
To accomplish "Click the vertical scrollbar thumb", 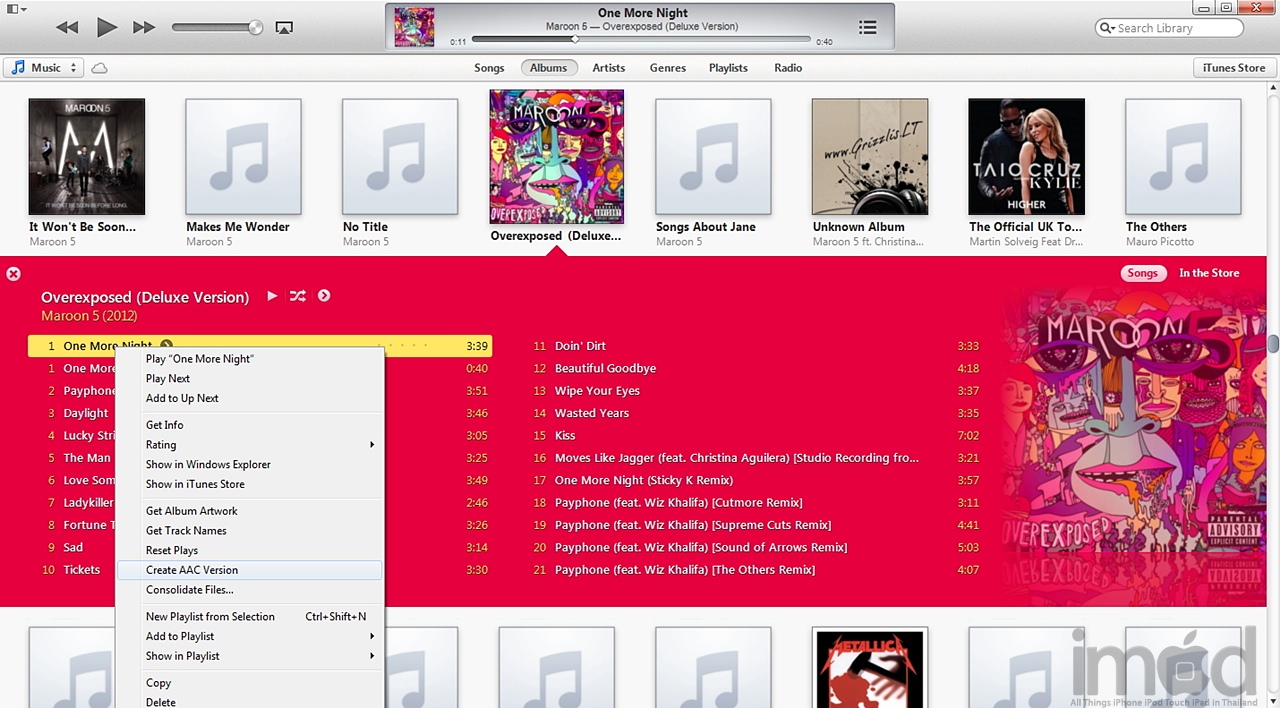I will (x=1273, y=344).
